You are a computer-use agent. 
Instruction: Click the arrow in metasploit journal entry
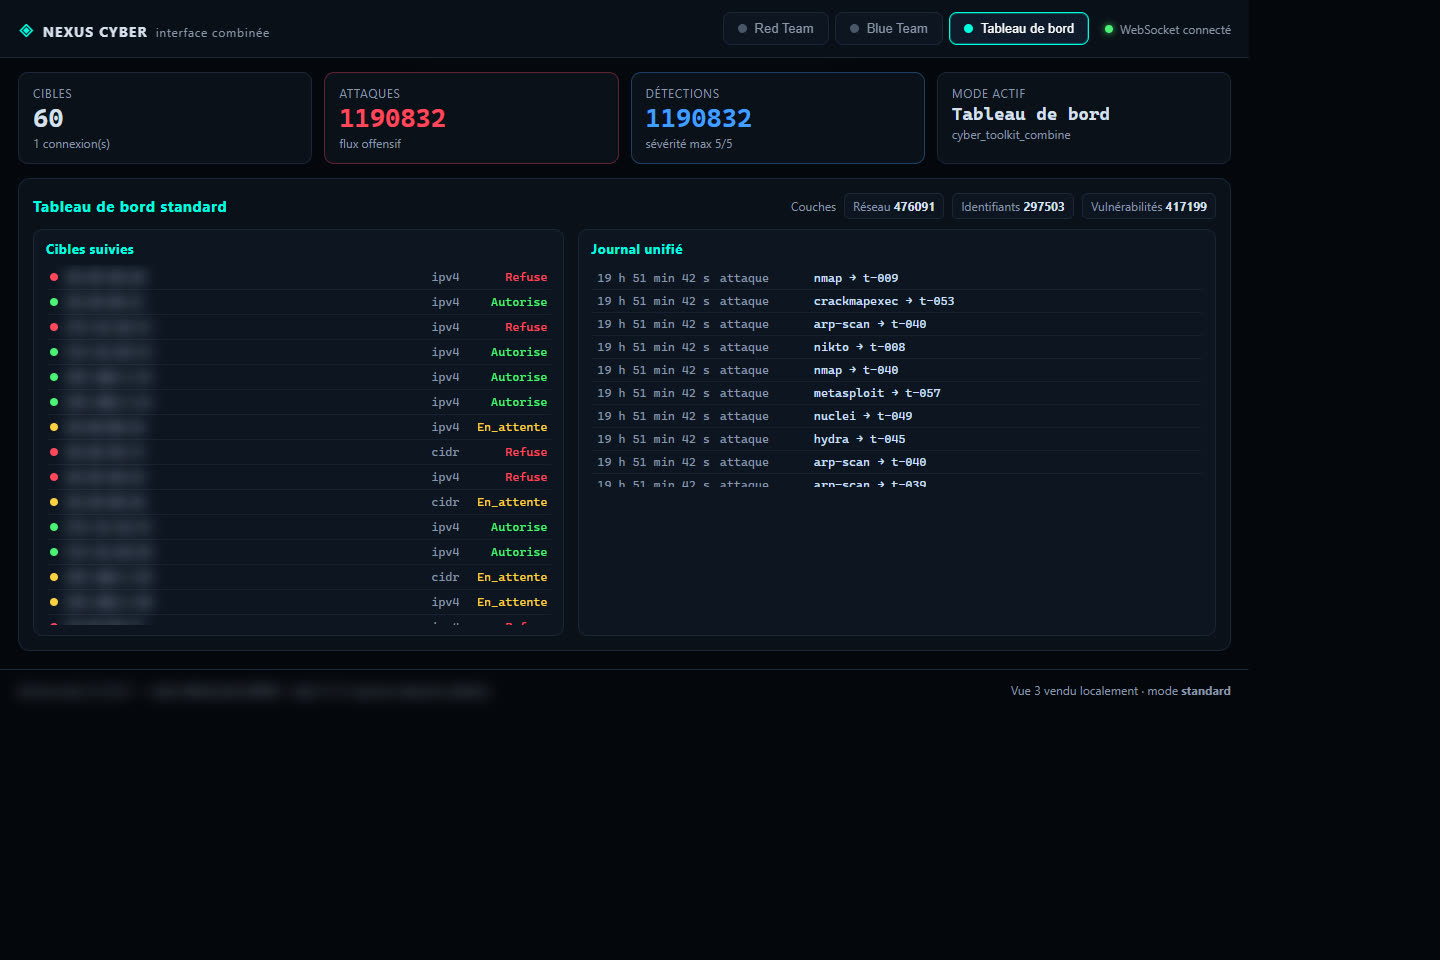click(895, 393)
